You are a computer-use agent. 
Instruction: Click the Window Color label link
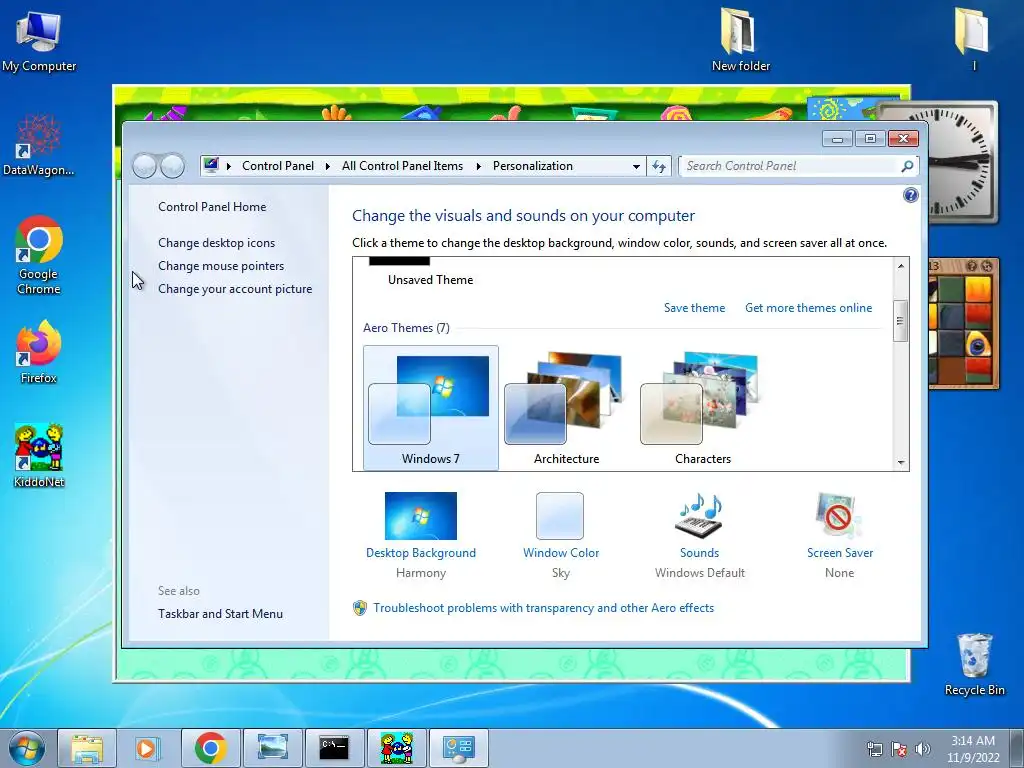coord(561,553)
